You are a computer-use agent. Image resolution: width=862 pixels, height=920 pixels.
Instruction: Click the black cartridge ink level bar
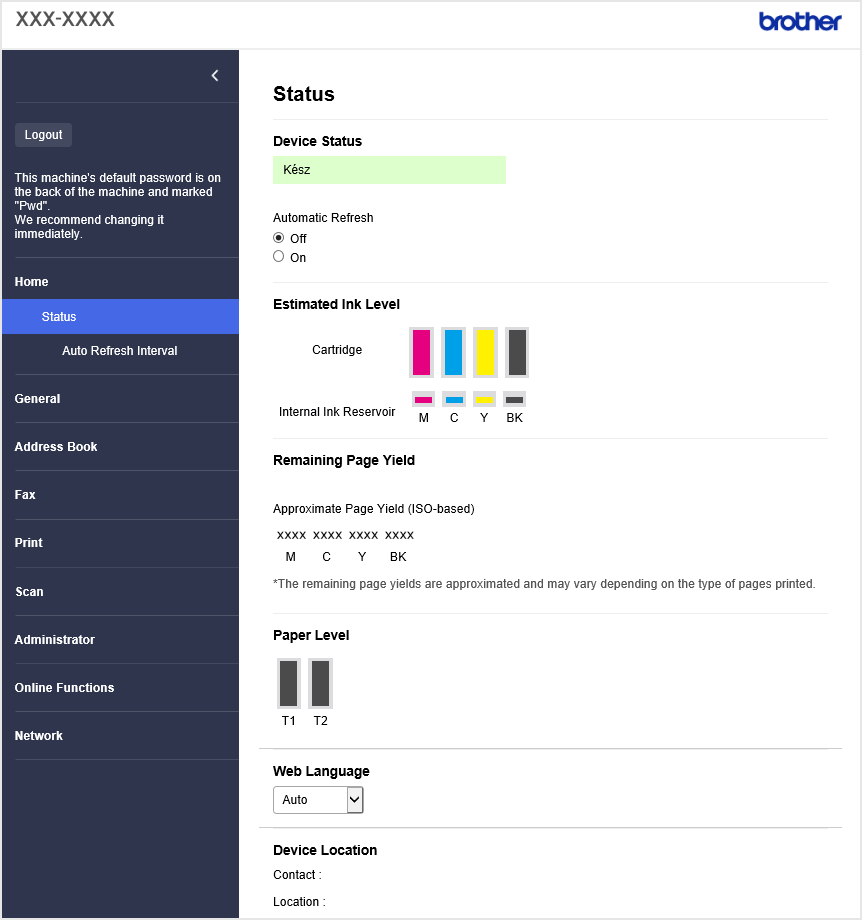(517, 352)
